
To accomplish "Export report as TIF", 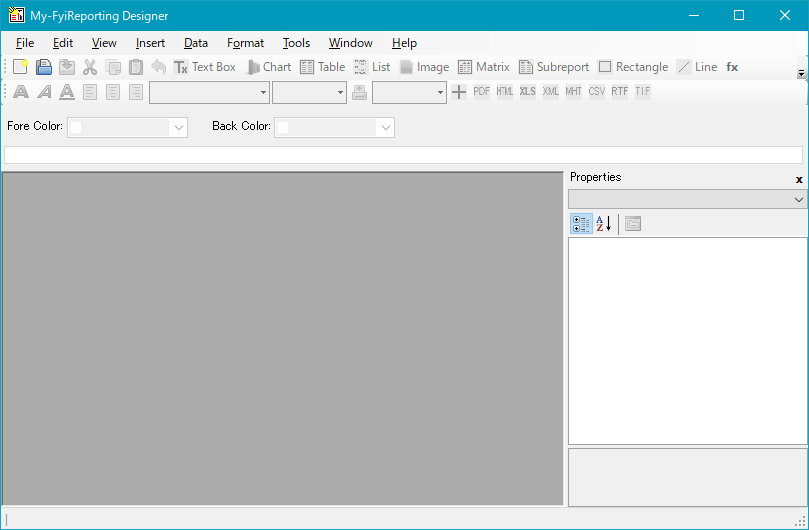I will tap(642, 91).
